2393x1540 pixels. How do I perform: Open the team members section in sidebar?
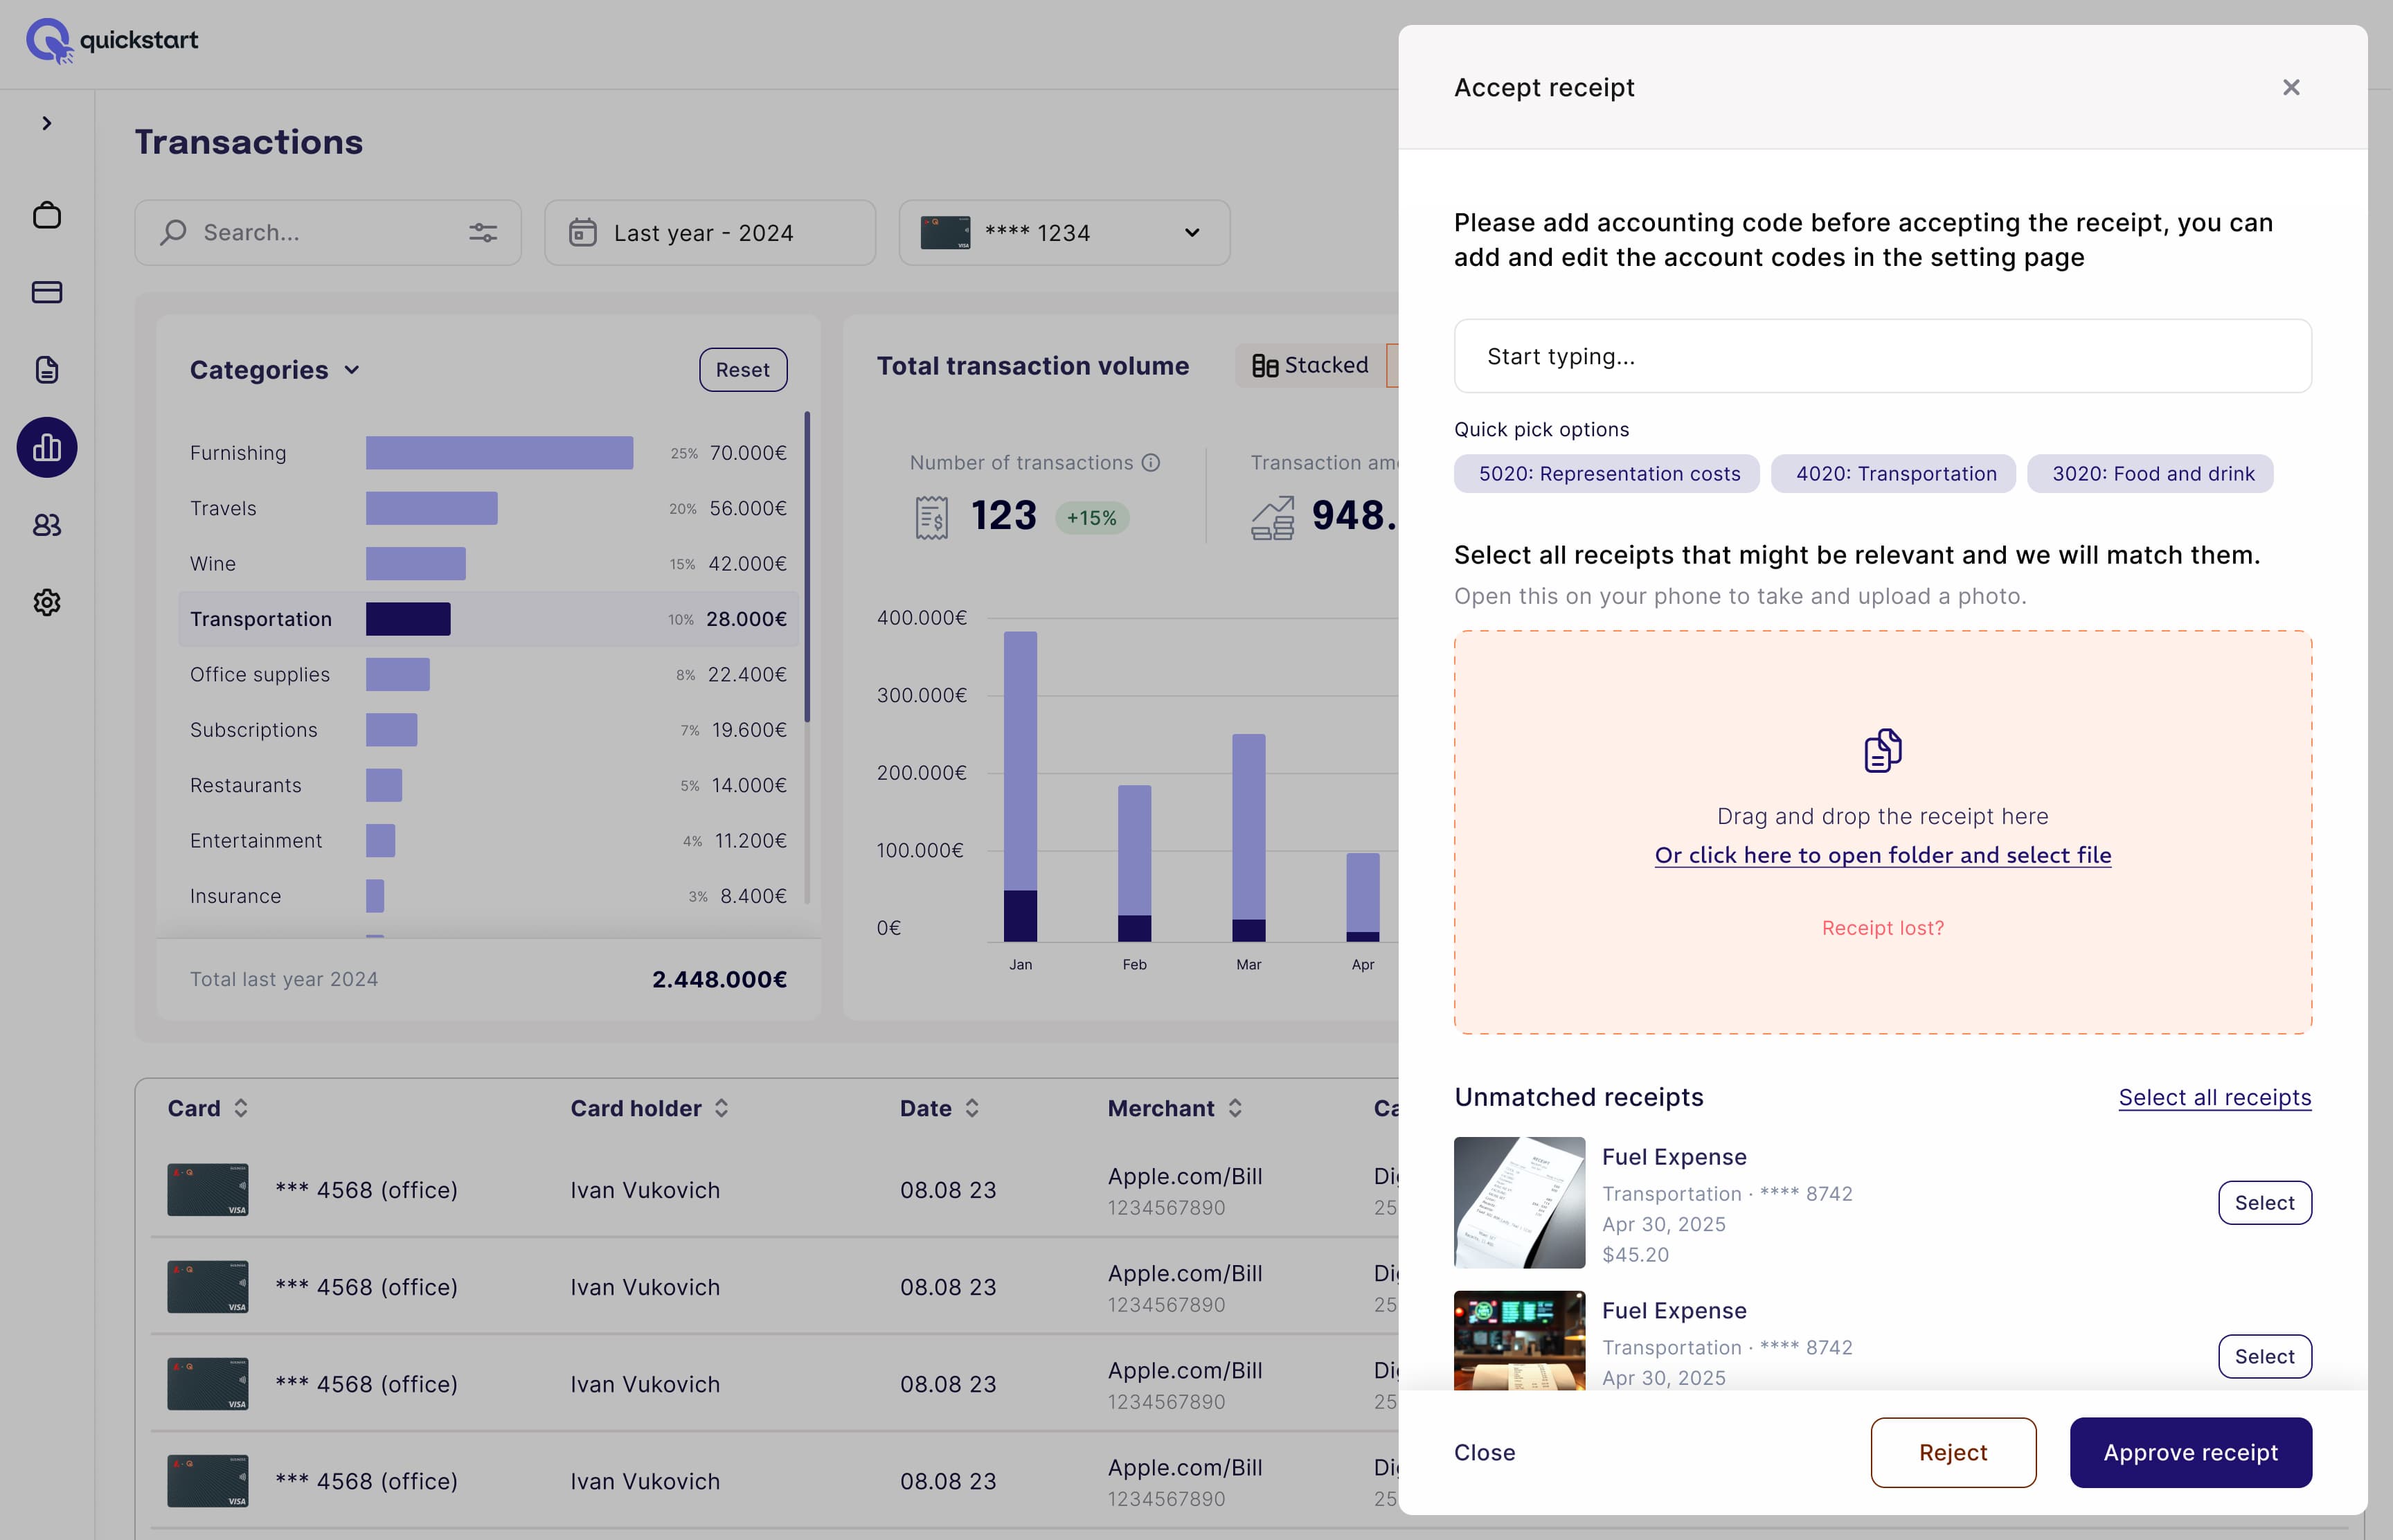click(46, 525)
